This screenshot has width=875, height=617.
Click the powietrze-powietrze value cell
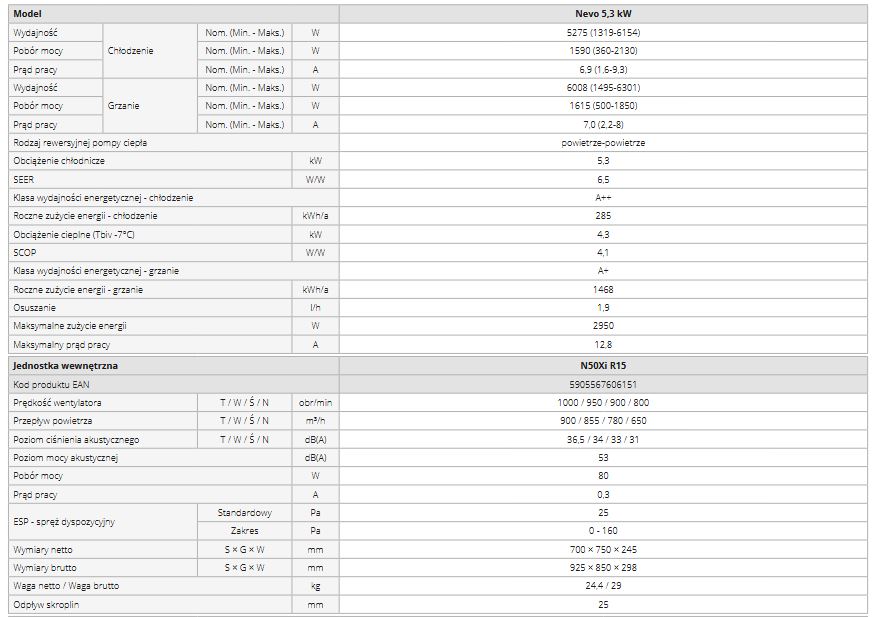(x=603, y=143)
